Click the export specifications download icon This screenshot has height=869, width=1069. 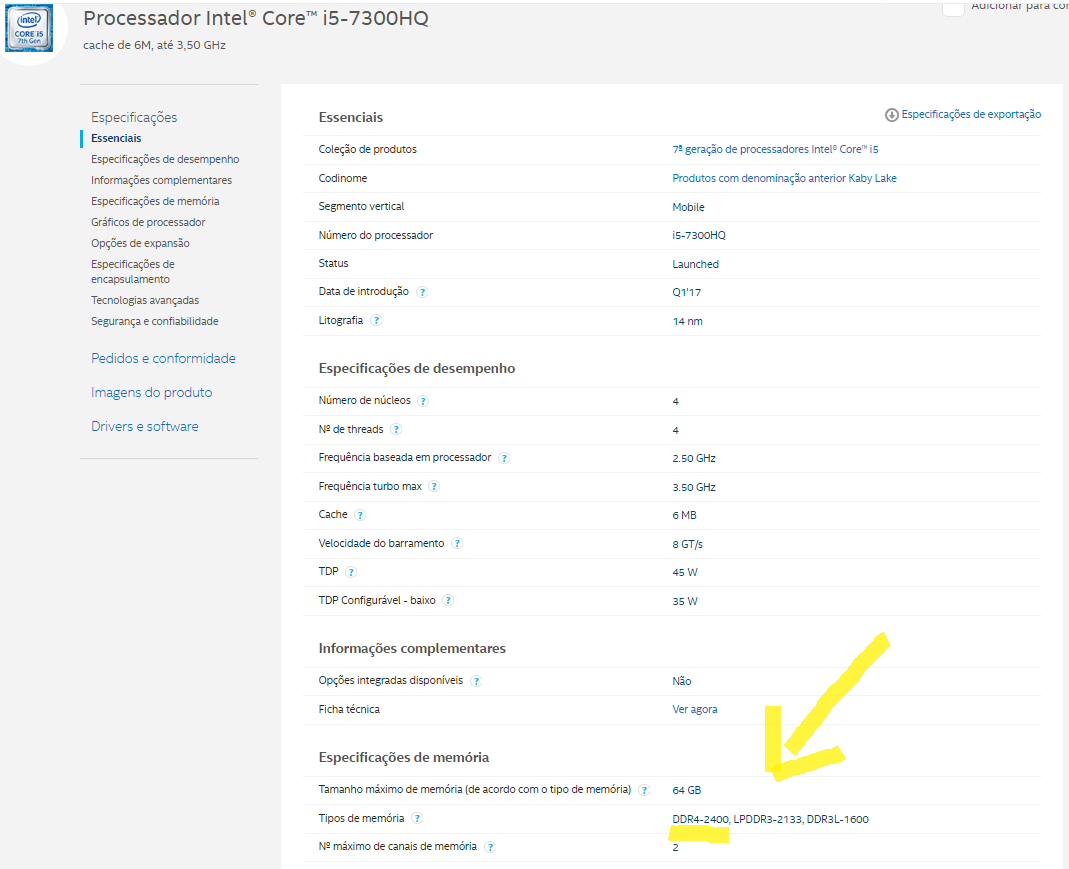(891, 115)
